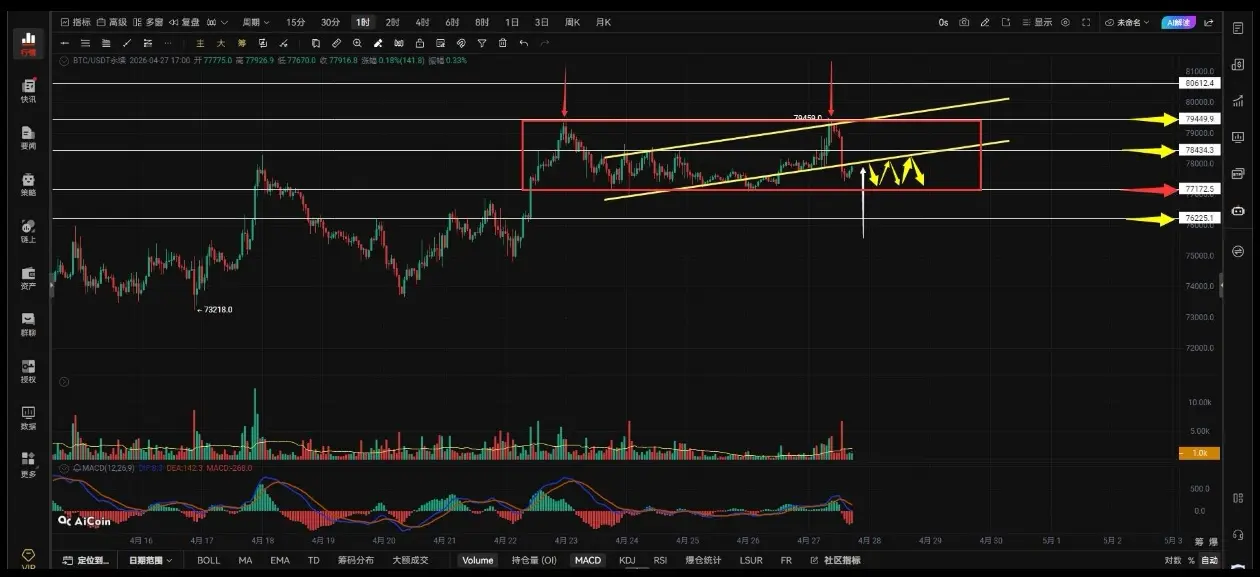
Task: Open the 更多 more sidebar icon
Action: point(28,464)
